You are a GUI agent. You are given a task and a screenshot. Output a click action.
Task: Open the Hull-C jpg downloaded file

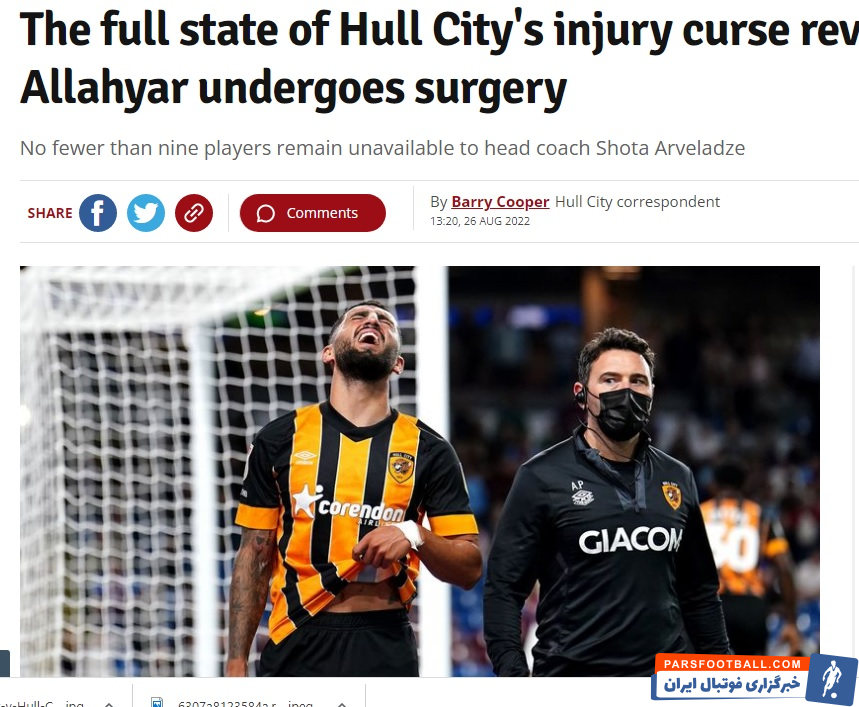point(42,703)
